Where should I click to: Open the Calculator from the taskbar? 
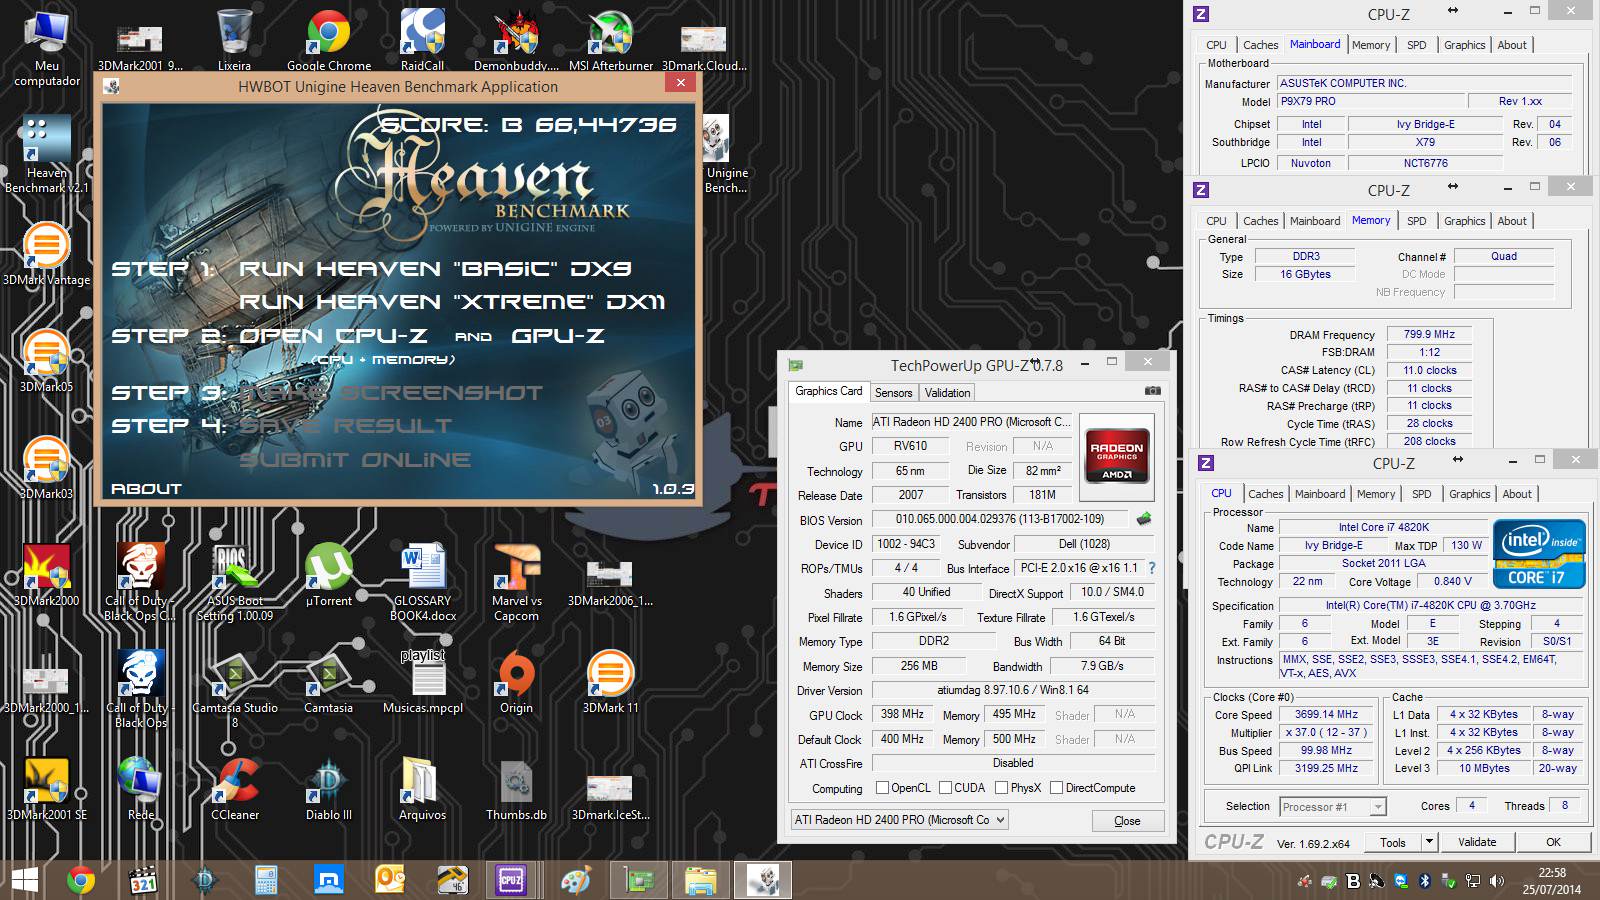266,880
